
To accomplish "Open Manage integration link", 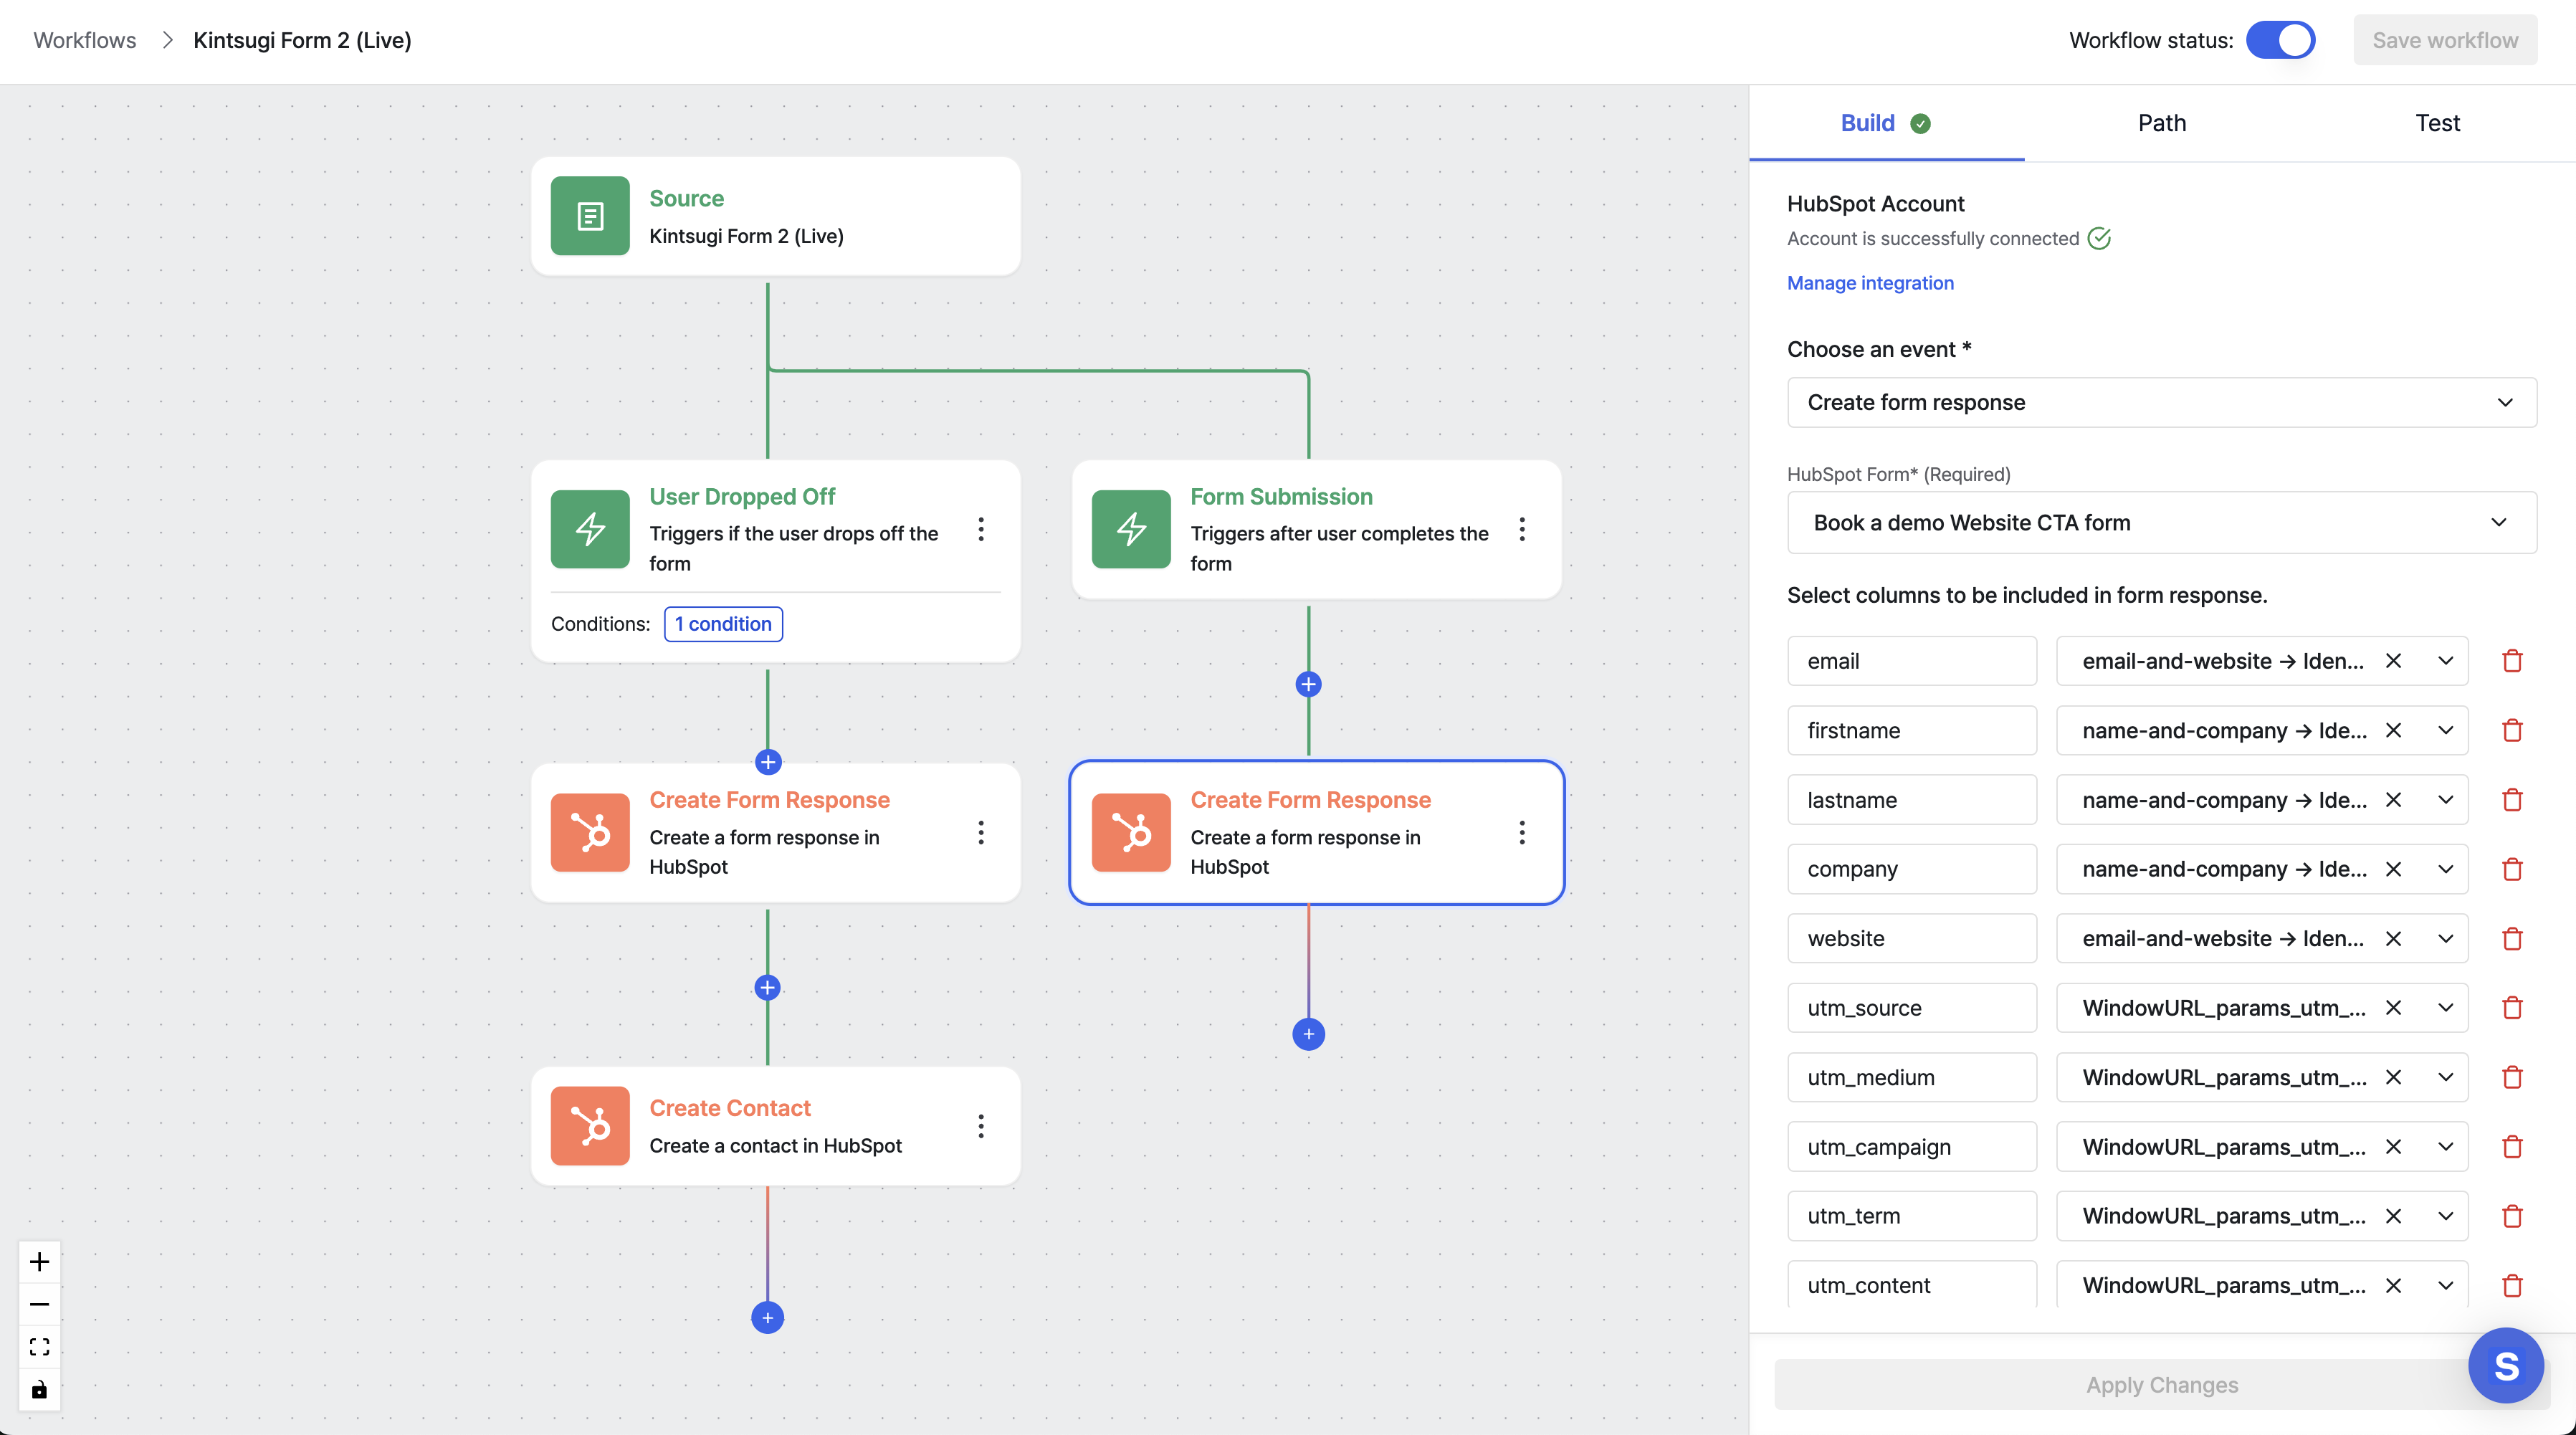I will (x=1870, y=283).
